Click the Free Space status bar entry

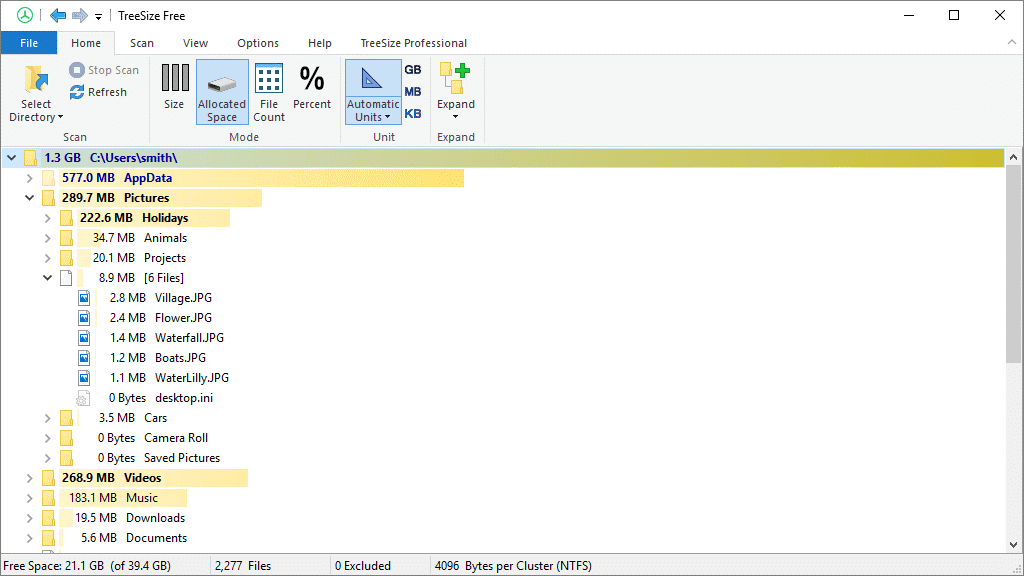(87, 566)
